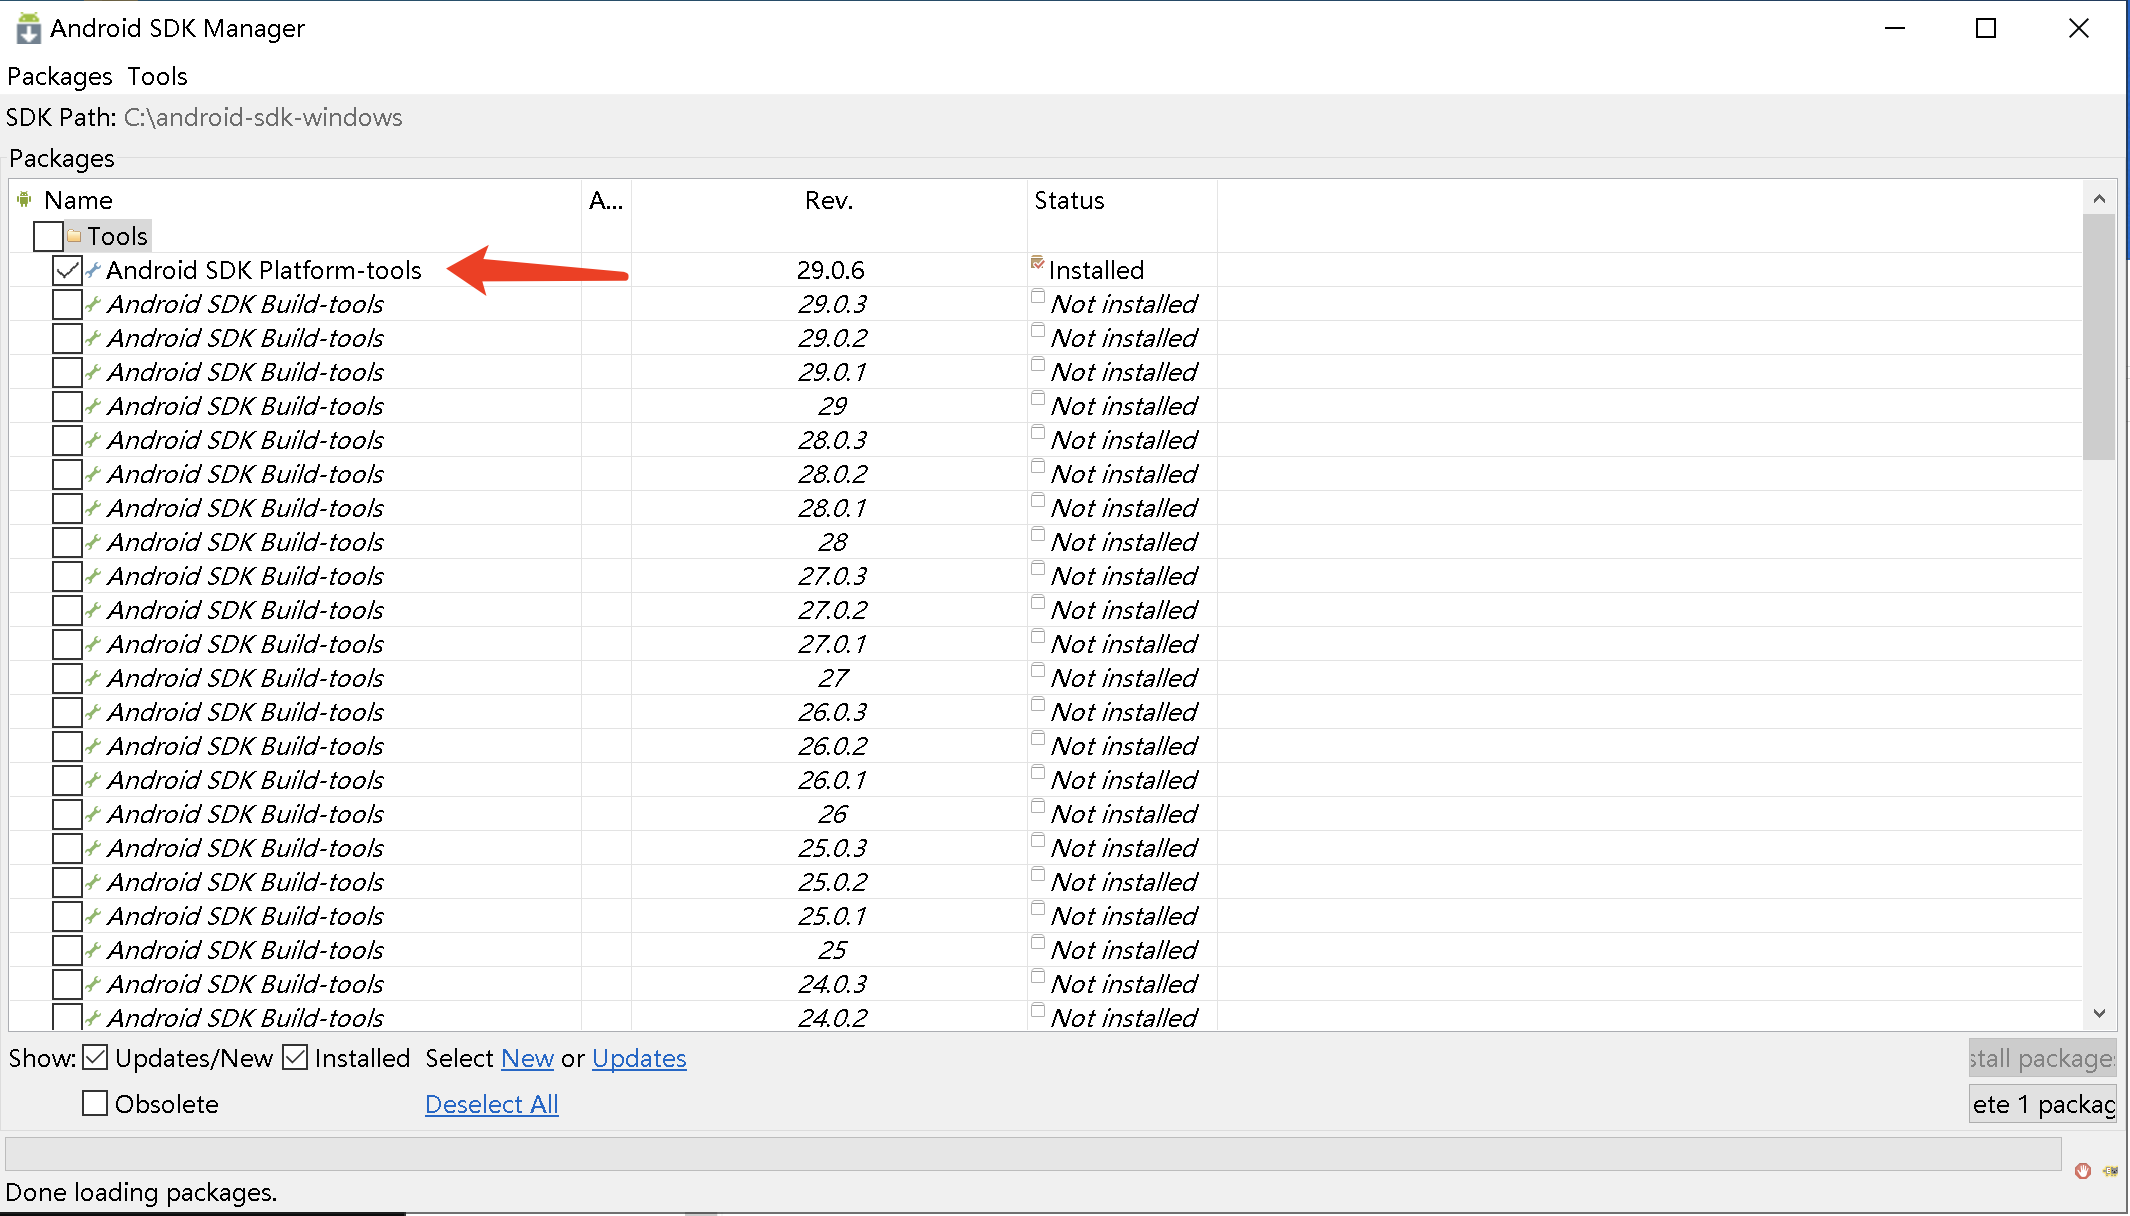Click the package list scroll up arrow

(x=2099, y=199)
